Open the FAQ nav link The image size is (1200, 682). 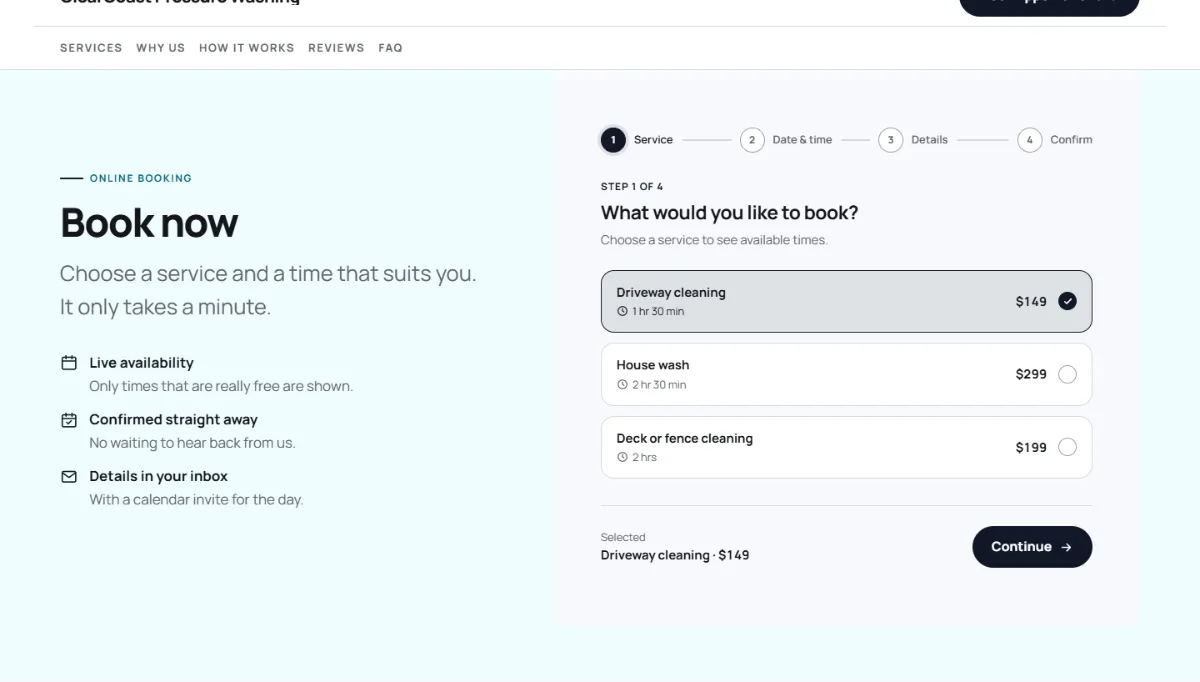(391, 48)
